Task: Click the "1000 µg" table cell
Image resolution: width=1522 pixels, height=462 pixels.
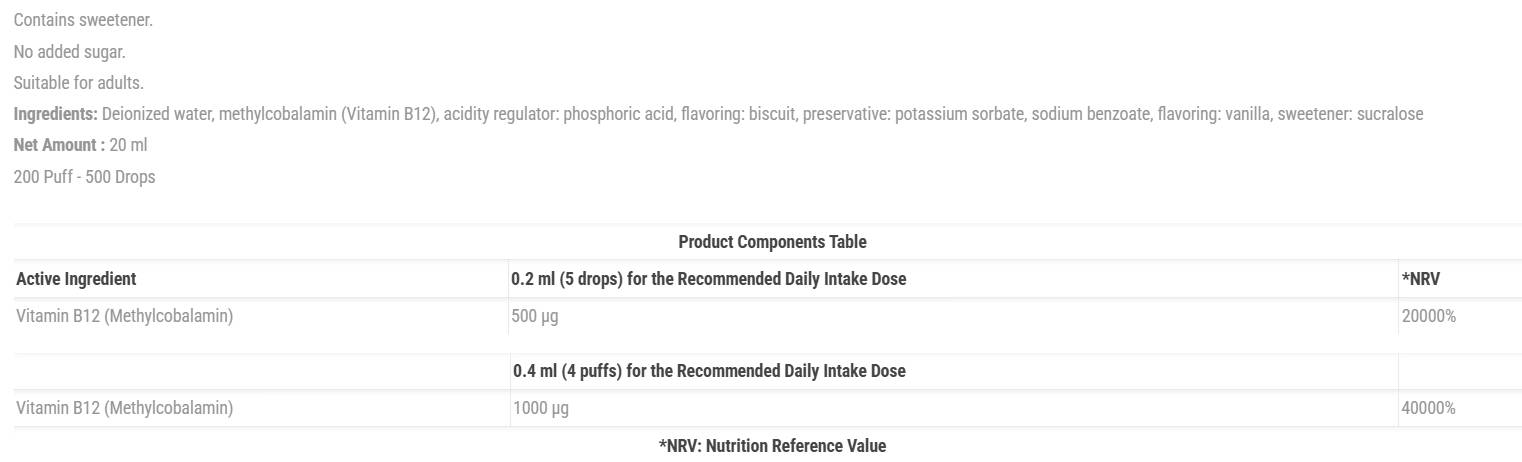Action: click(540, 408)
